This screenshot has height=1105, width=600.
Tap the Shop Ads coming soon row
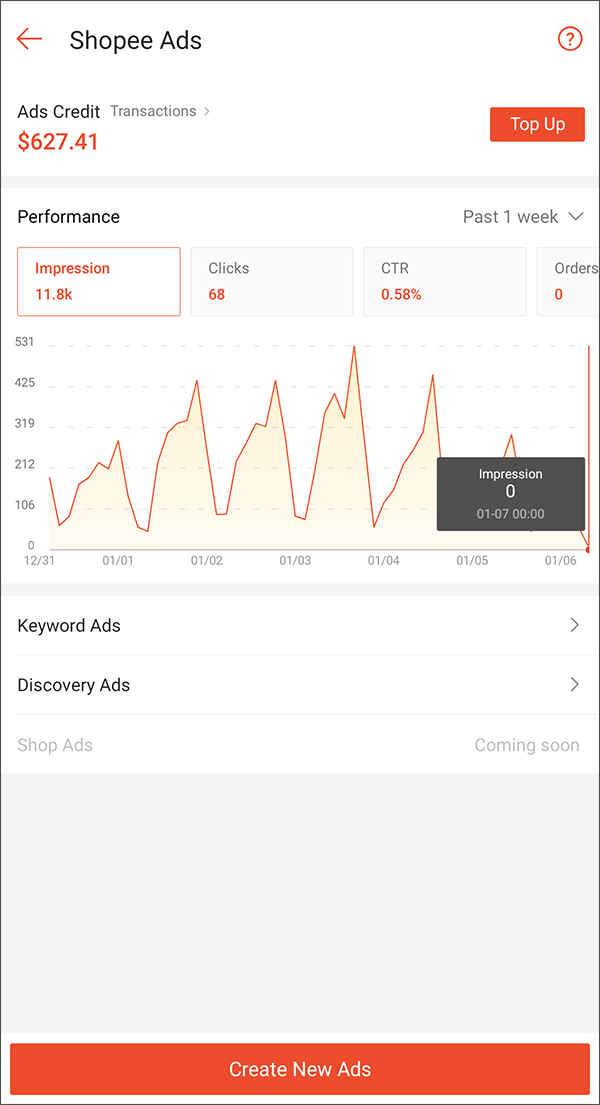pos(300,745)
